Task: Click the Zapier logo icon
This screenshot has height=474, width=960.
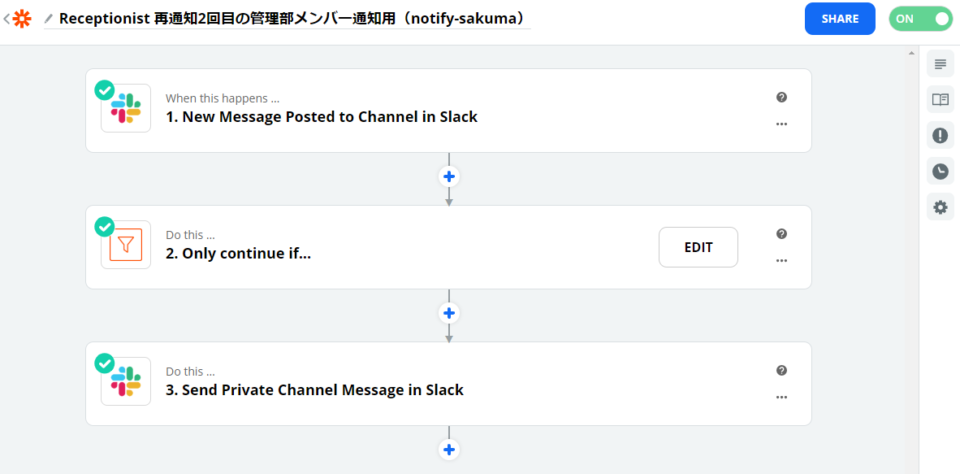Action: (x=22, y=19)
